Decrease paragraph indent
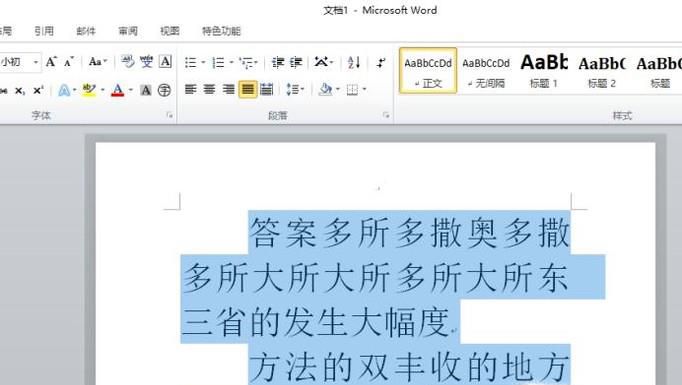 pos(277,63)
